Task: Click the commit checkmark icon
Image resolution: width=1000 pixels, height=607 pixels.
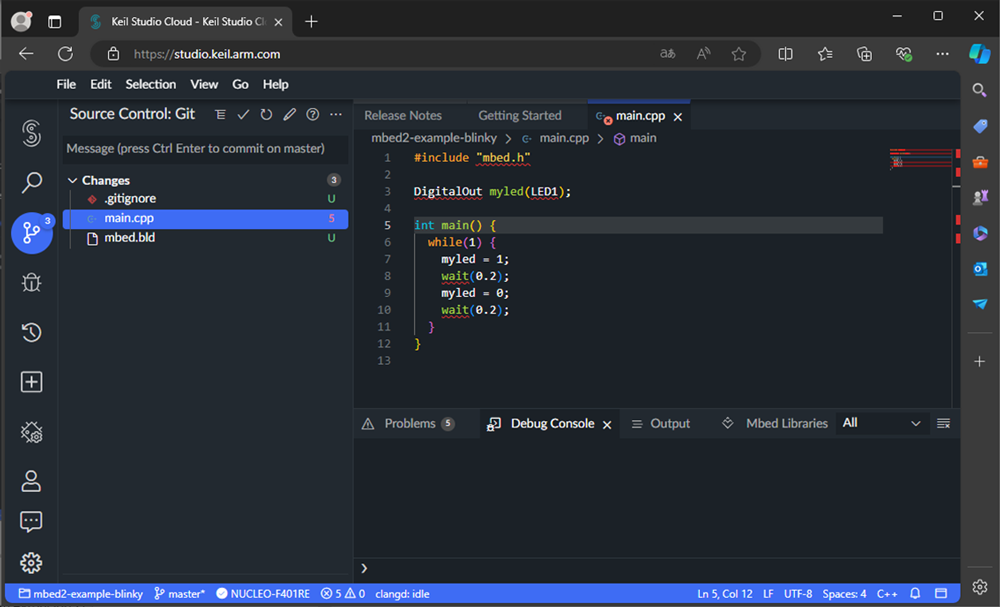Action: tap(243, 115)
